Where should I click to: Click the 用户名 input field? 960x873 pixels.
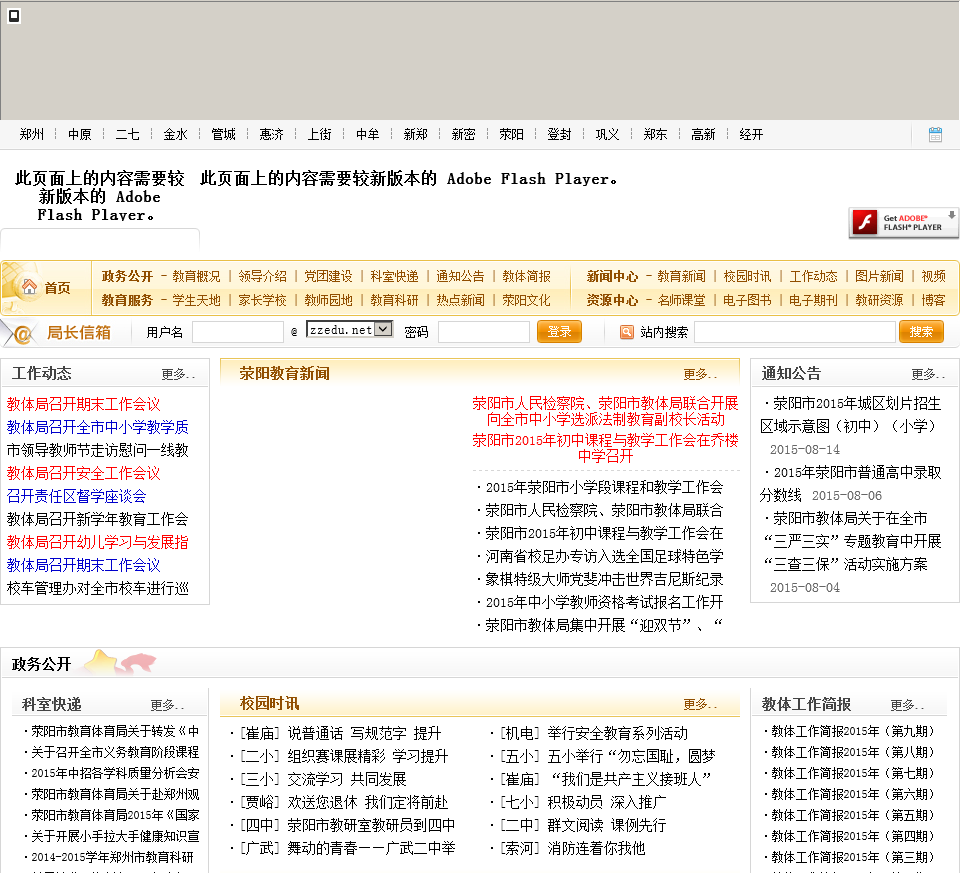238,332
